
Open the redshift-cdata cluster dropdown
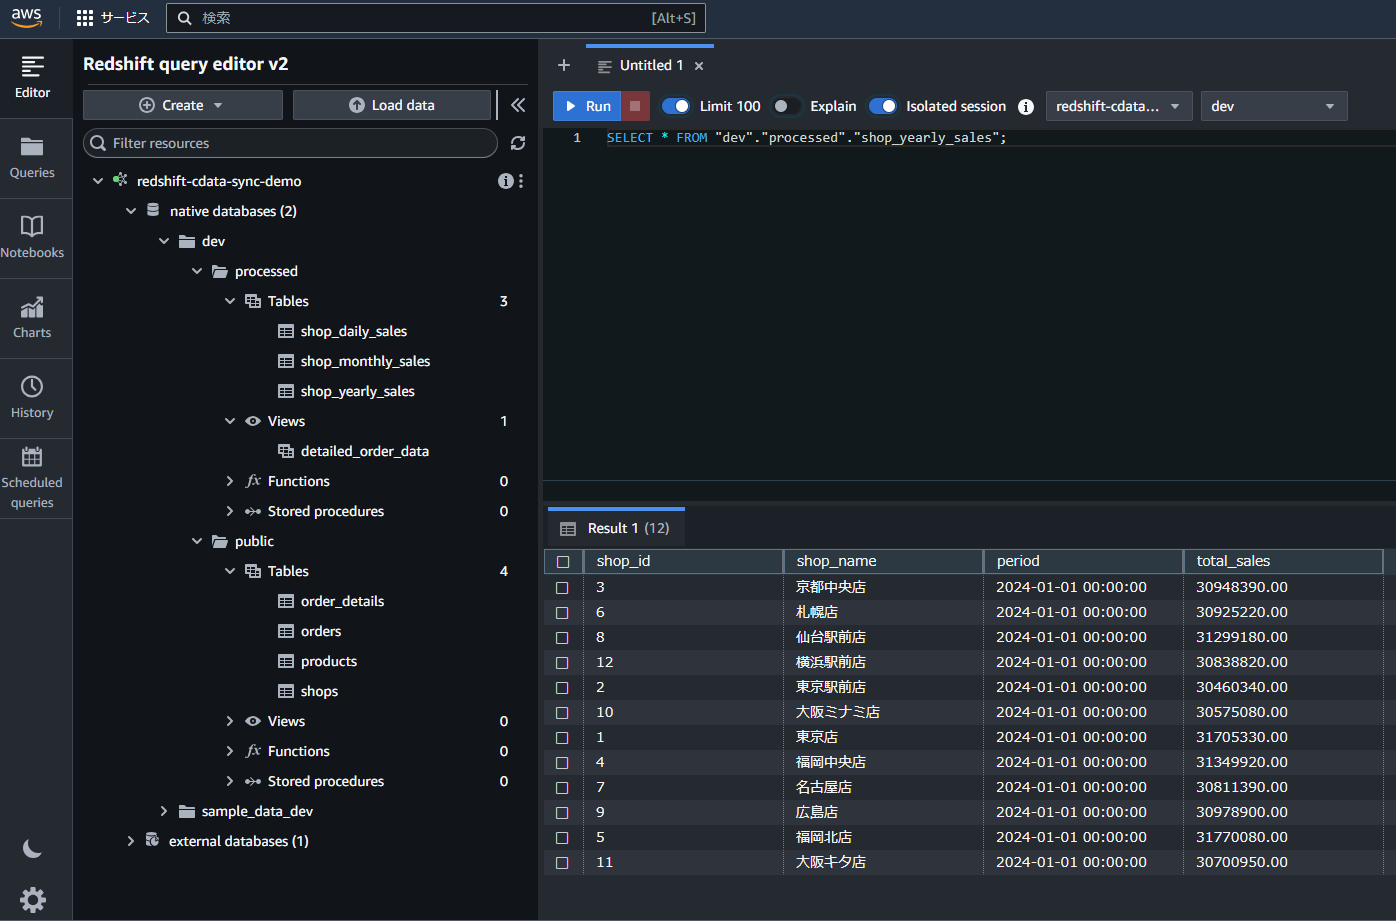tap(1119, 106)
